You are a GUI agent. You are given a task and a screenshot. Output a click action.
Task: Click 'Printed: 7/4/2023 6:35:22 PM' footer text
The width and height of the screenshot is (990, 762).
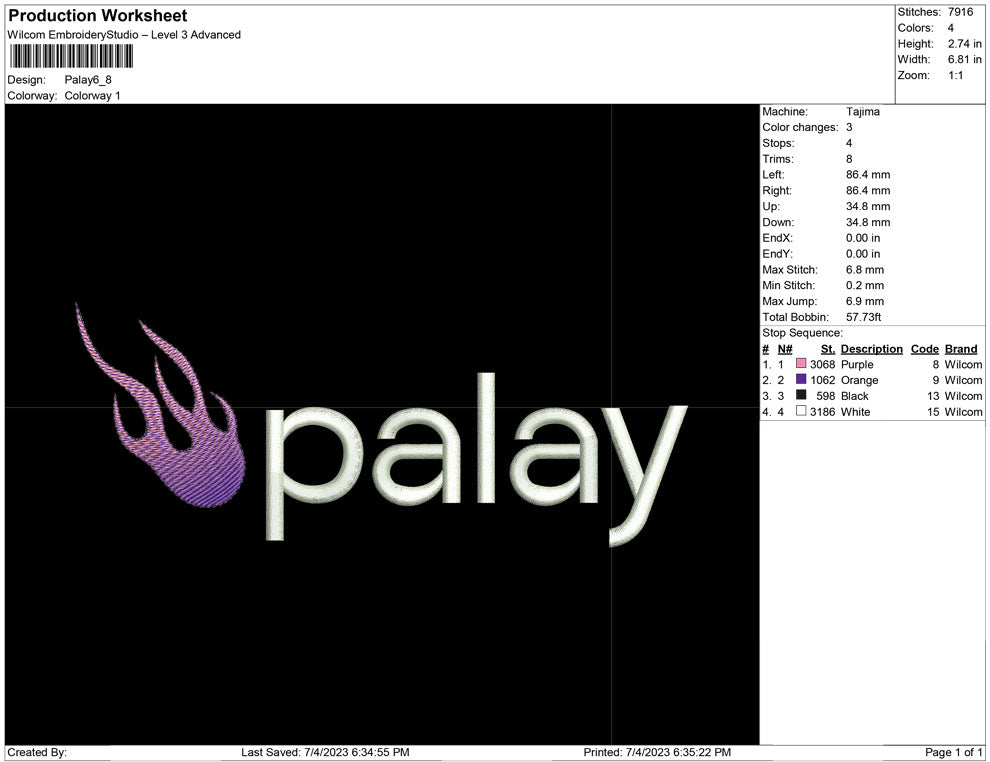[x=657, y=752]
